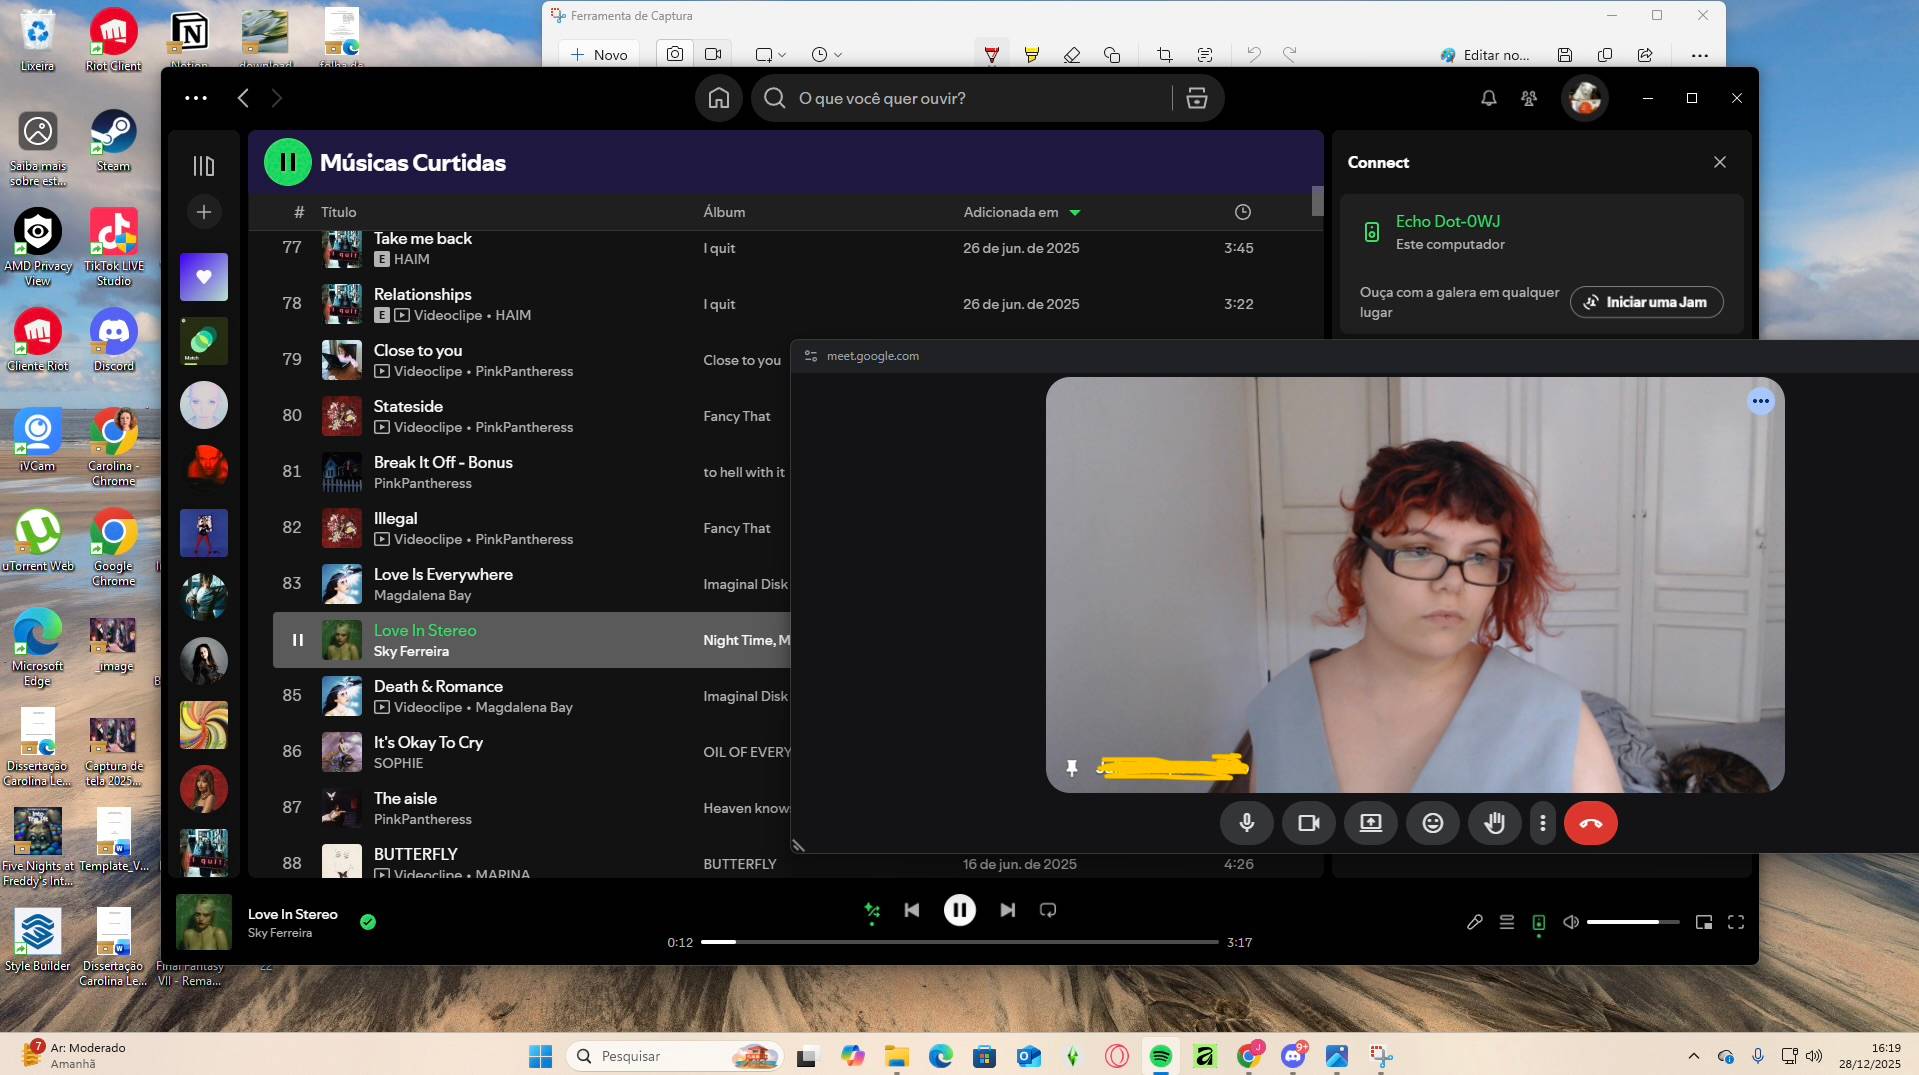Switch Ferramenta de Captura to video recording mode
The width and height of the screenshot is (1919, 1075).
pos(713,54)
